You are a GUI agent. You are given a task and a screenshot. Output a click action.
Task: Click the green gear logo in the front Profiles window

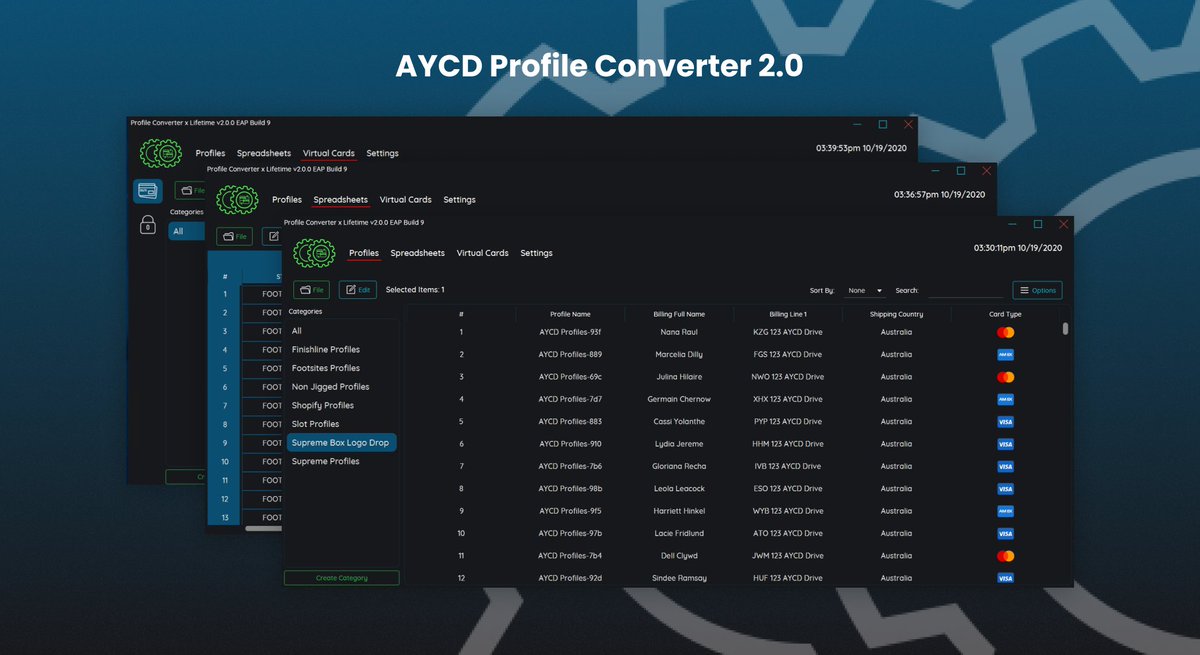point(314,253)
